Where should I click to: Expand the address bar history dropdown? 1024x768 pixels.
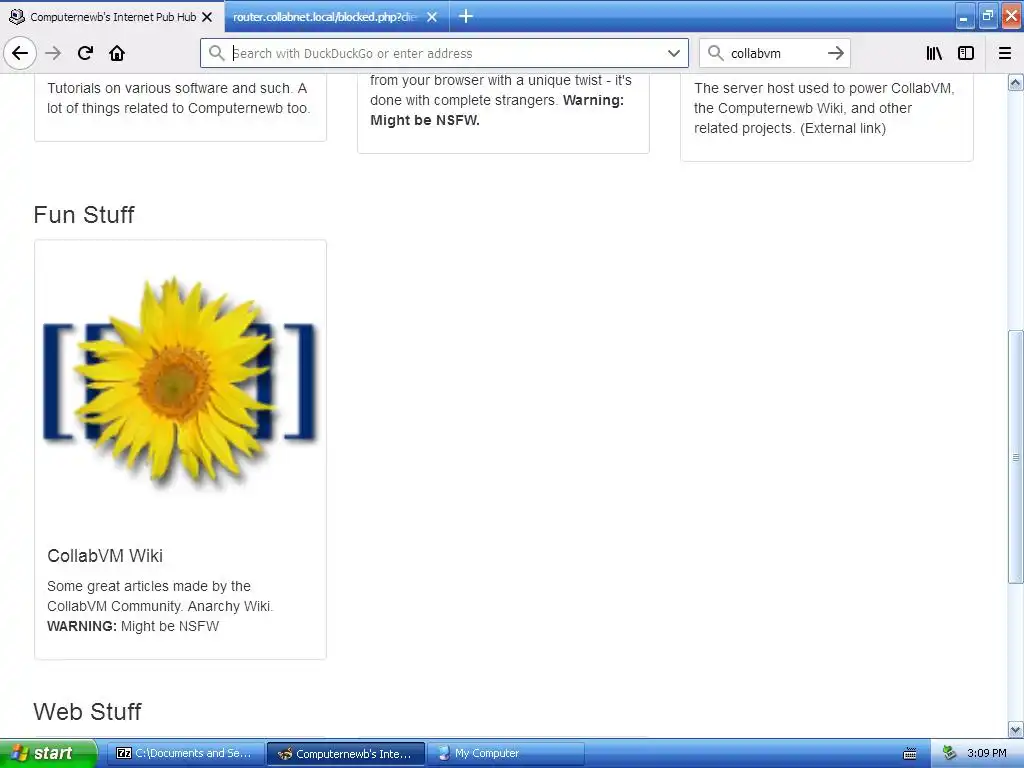tap(674, 53)
